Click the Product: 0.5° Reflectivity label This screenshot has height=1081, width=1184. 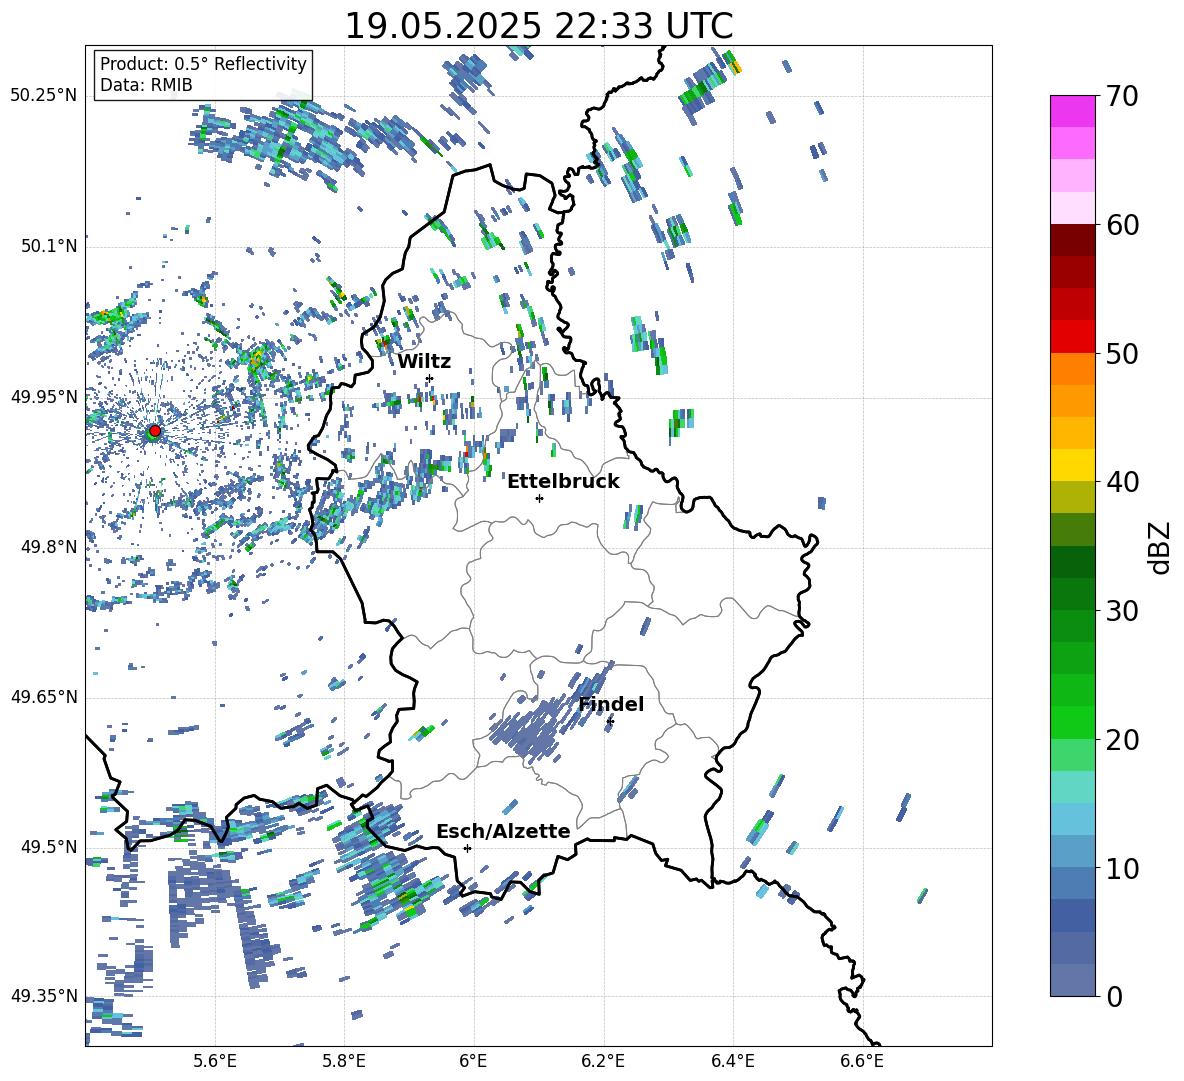tap(203, 64)
